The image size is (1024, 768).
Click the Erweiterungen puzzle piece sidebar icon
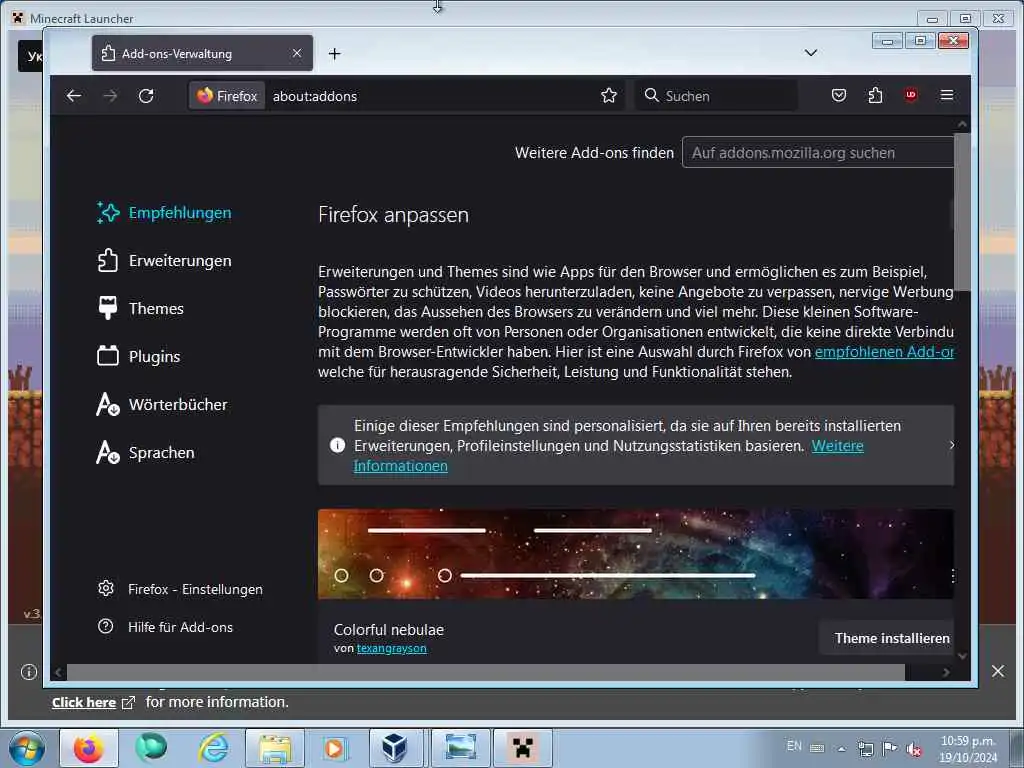108,260
